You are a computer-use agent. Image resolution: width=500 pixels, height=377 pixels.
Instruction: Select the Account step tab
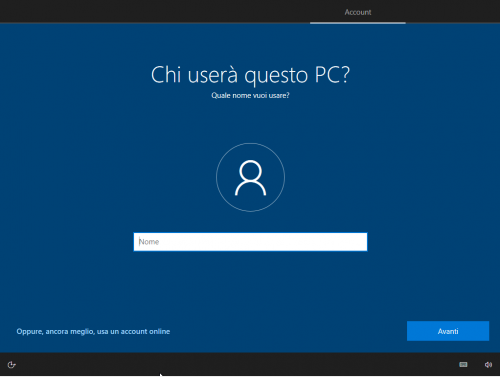(x=358, y=12)
